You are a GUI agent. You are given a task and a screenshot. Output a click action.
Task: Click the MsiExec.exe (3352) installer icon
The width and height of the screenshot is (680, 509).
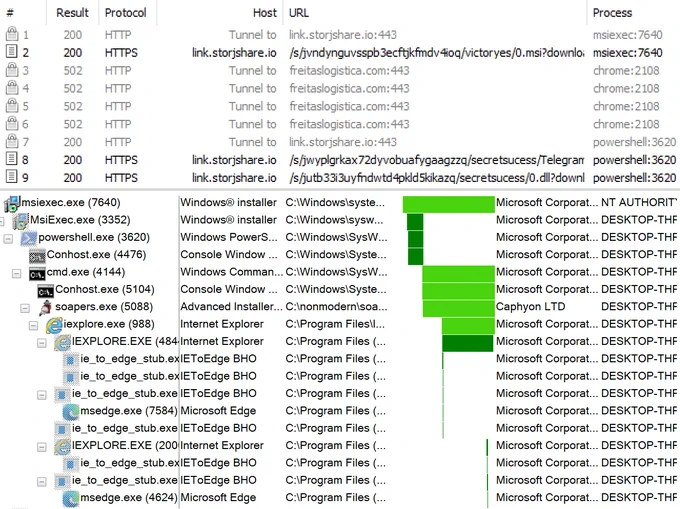pyautogui.click(x=20, y=220)
